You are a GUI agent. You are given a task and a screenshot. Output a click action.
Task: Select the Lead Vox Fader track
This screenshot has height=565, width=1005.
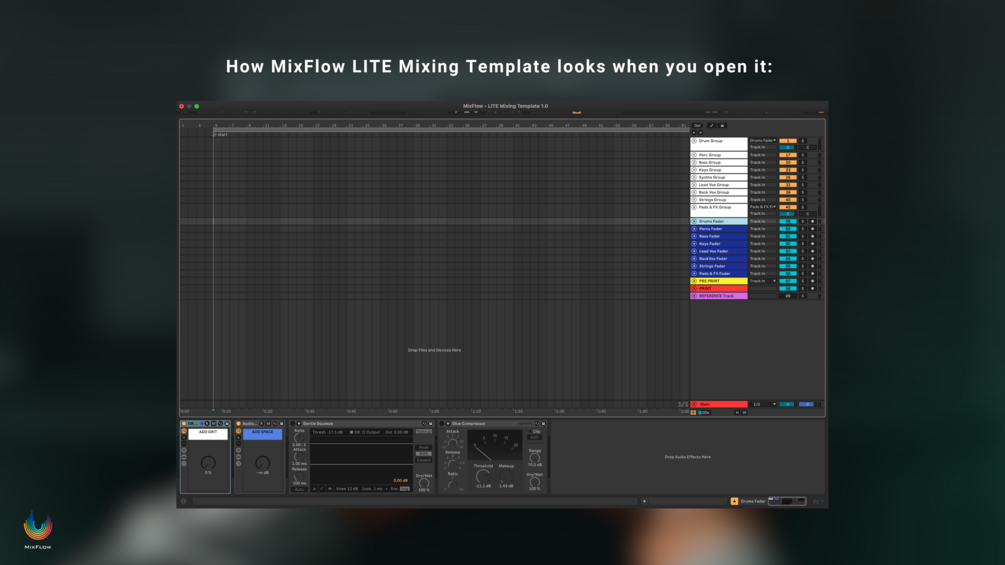(x=719, y=251)
